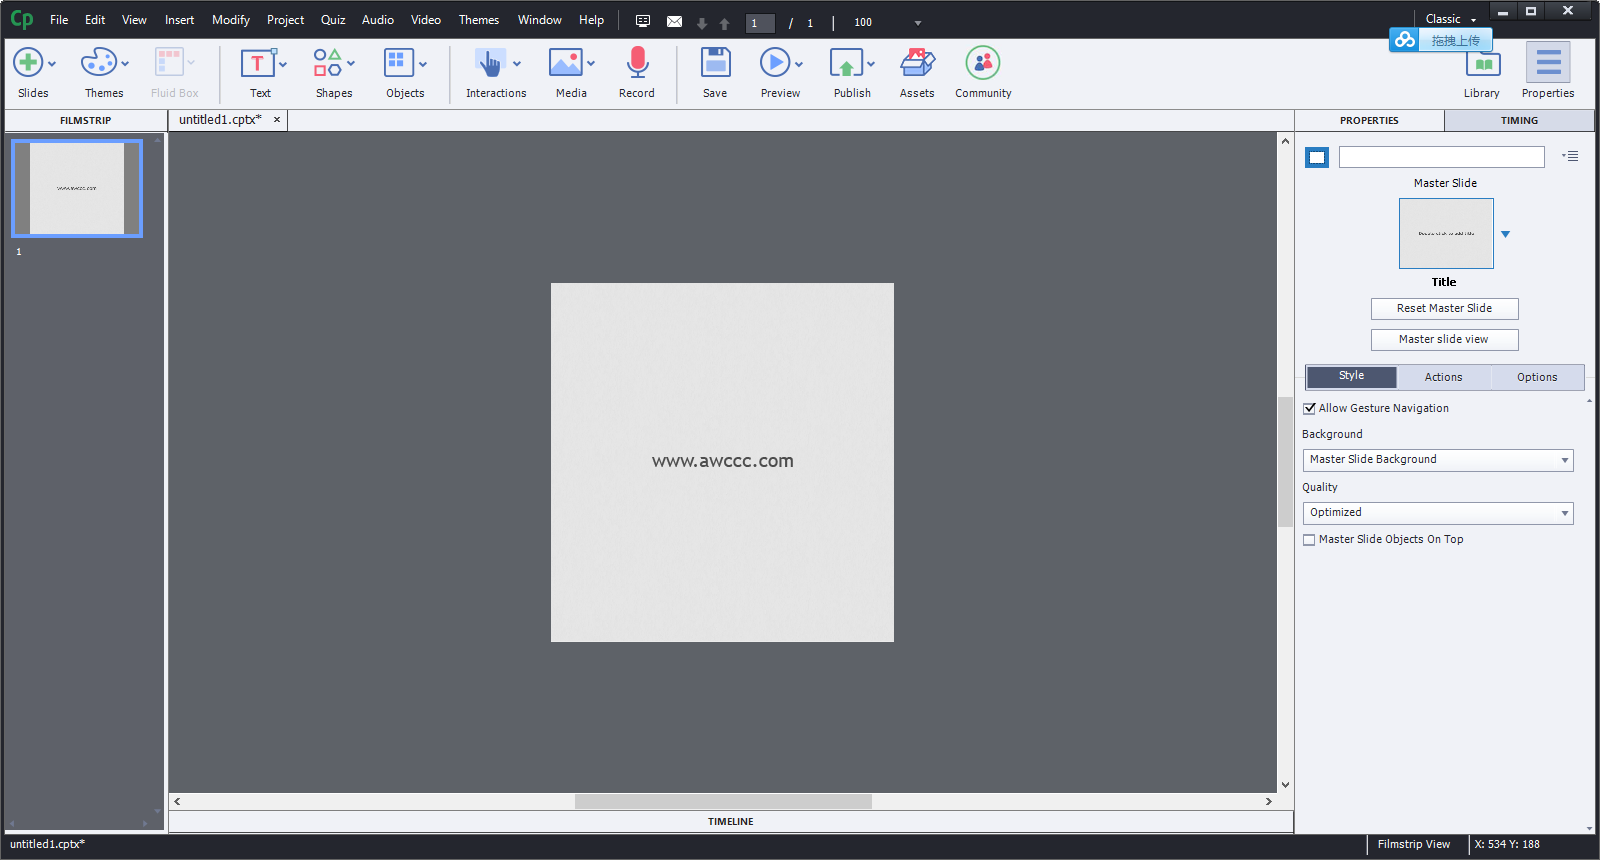Open the Quiz menu
The image size is (1600, 860).
[333, 20]
